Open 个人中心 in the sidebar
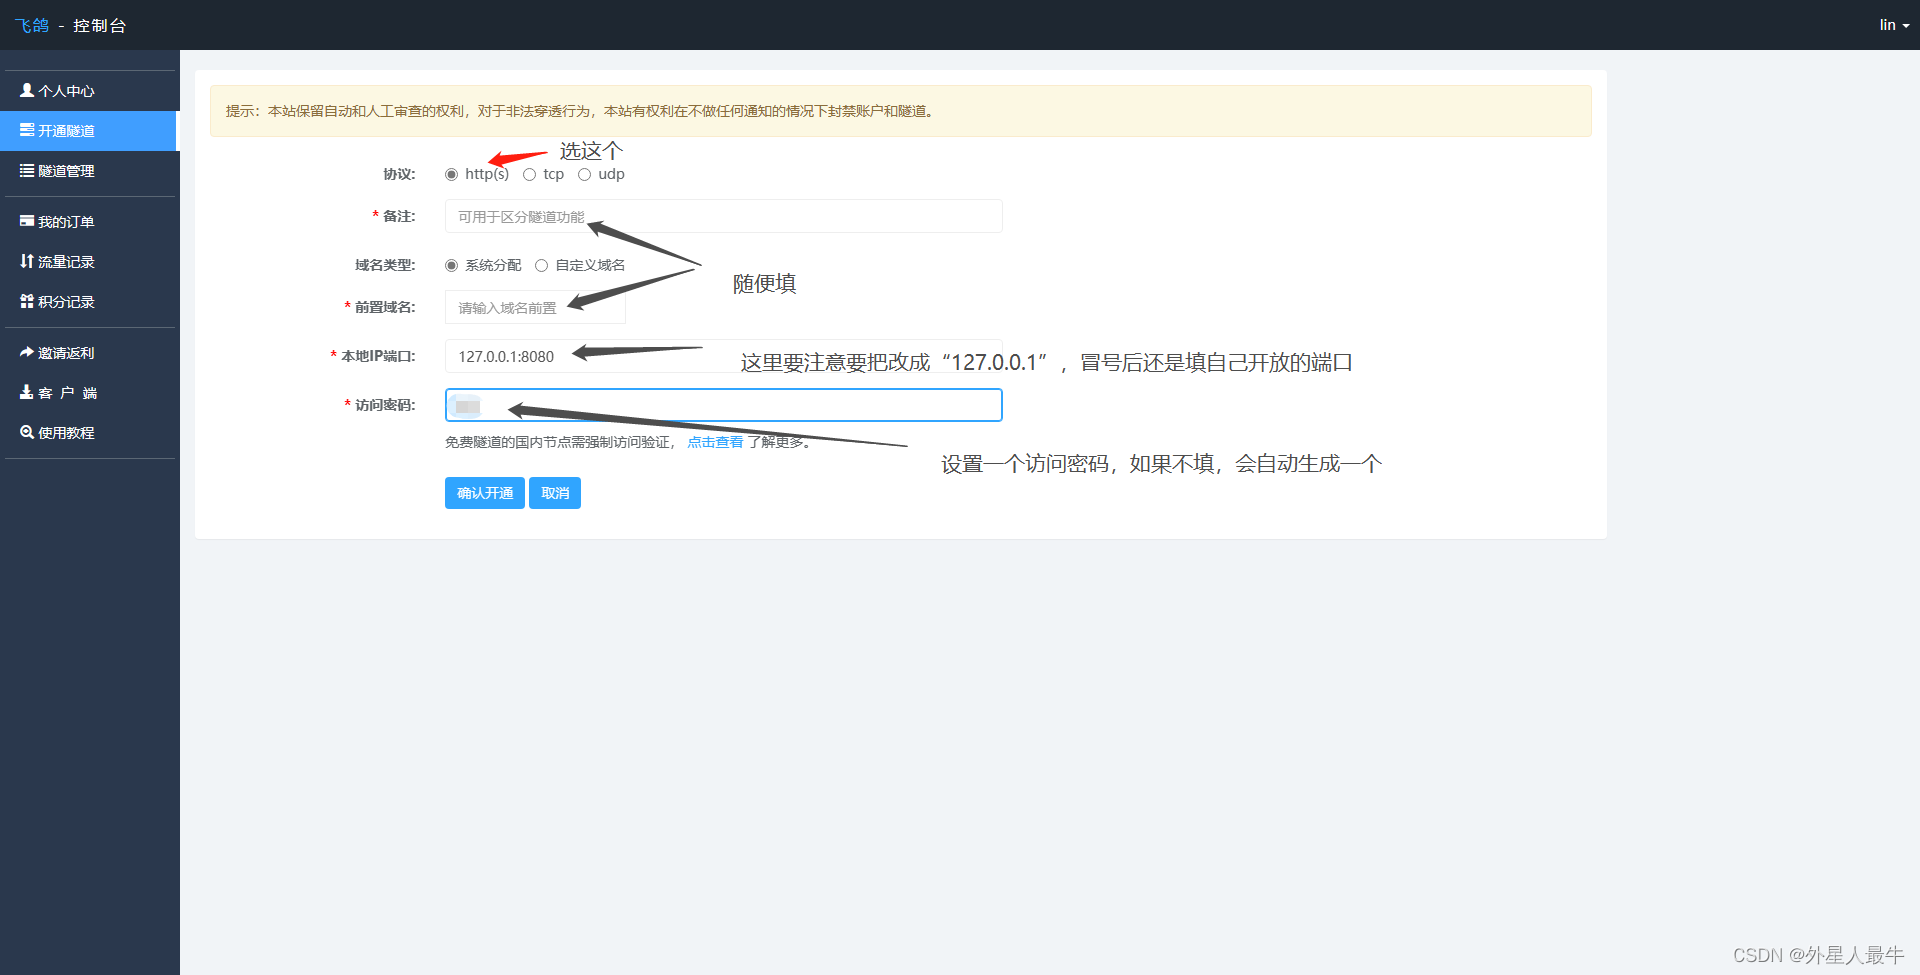Image resolution: width=1920 pixels, height=975 pixels. 90,91
